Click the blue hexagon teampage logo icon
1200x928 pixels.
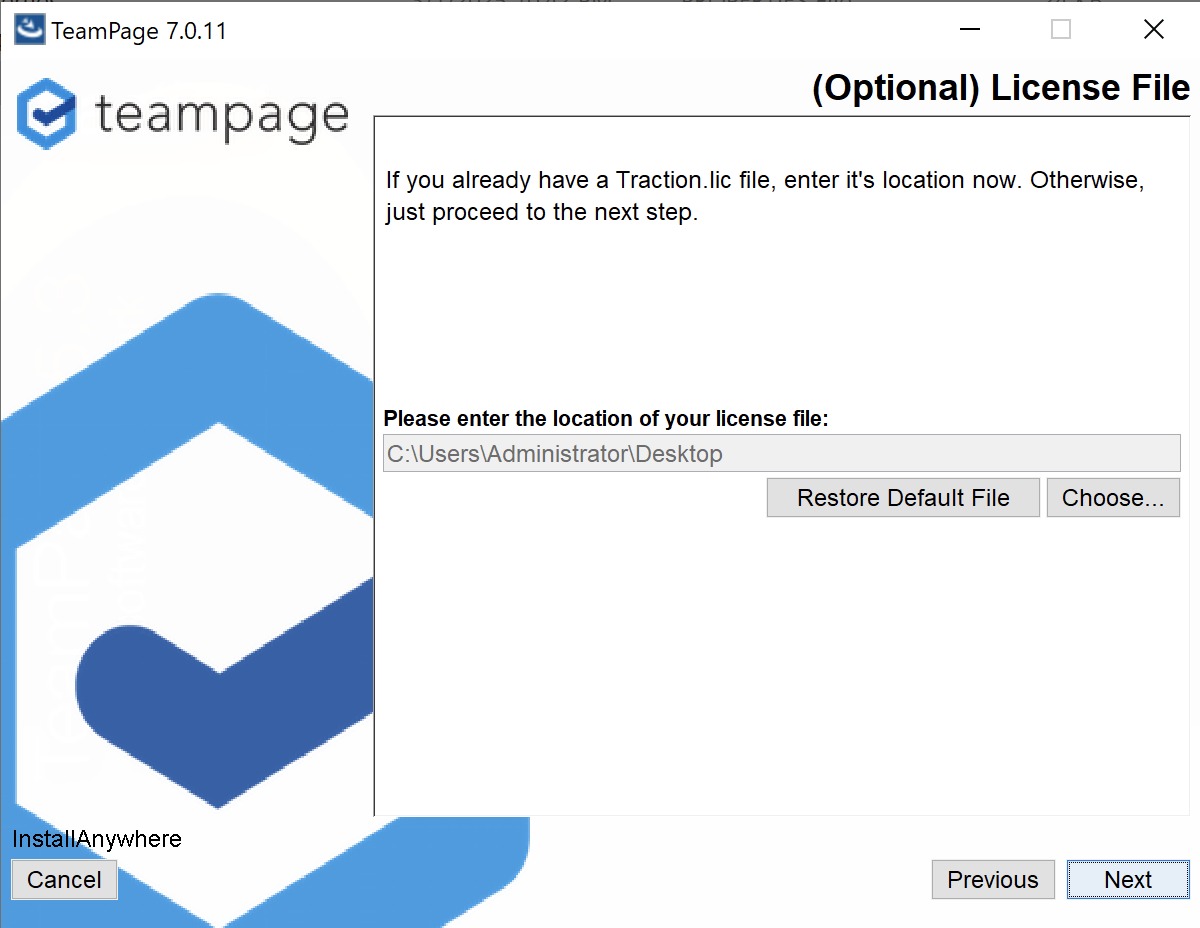[47, 114]
